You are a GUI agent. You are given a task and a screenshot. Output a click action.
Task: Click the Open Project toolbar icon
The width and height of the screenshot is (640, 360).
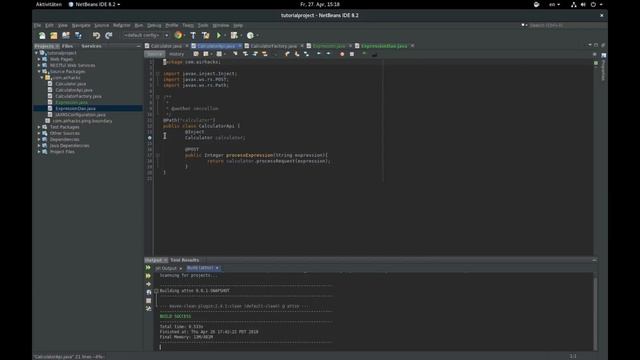(x=66, y=36)
